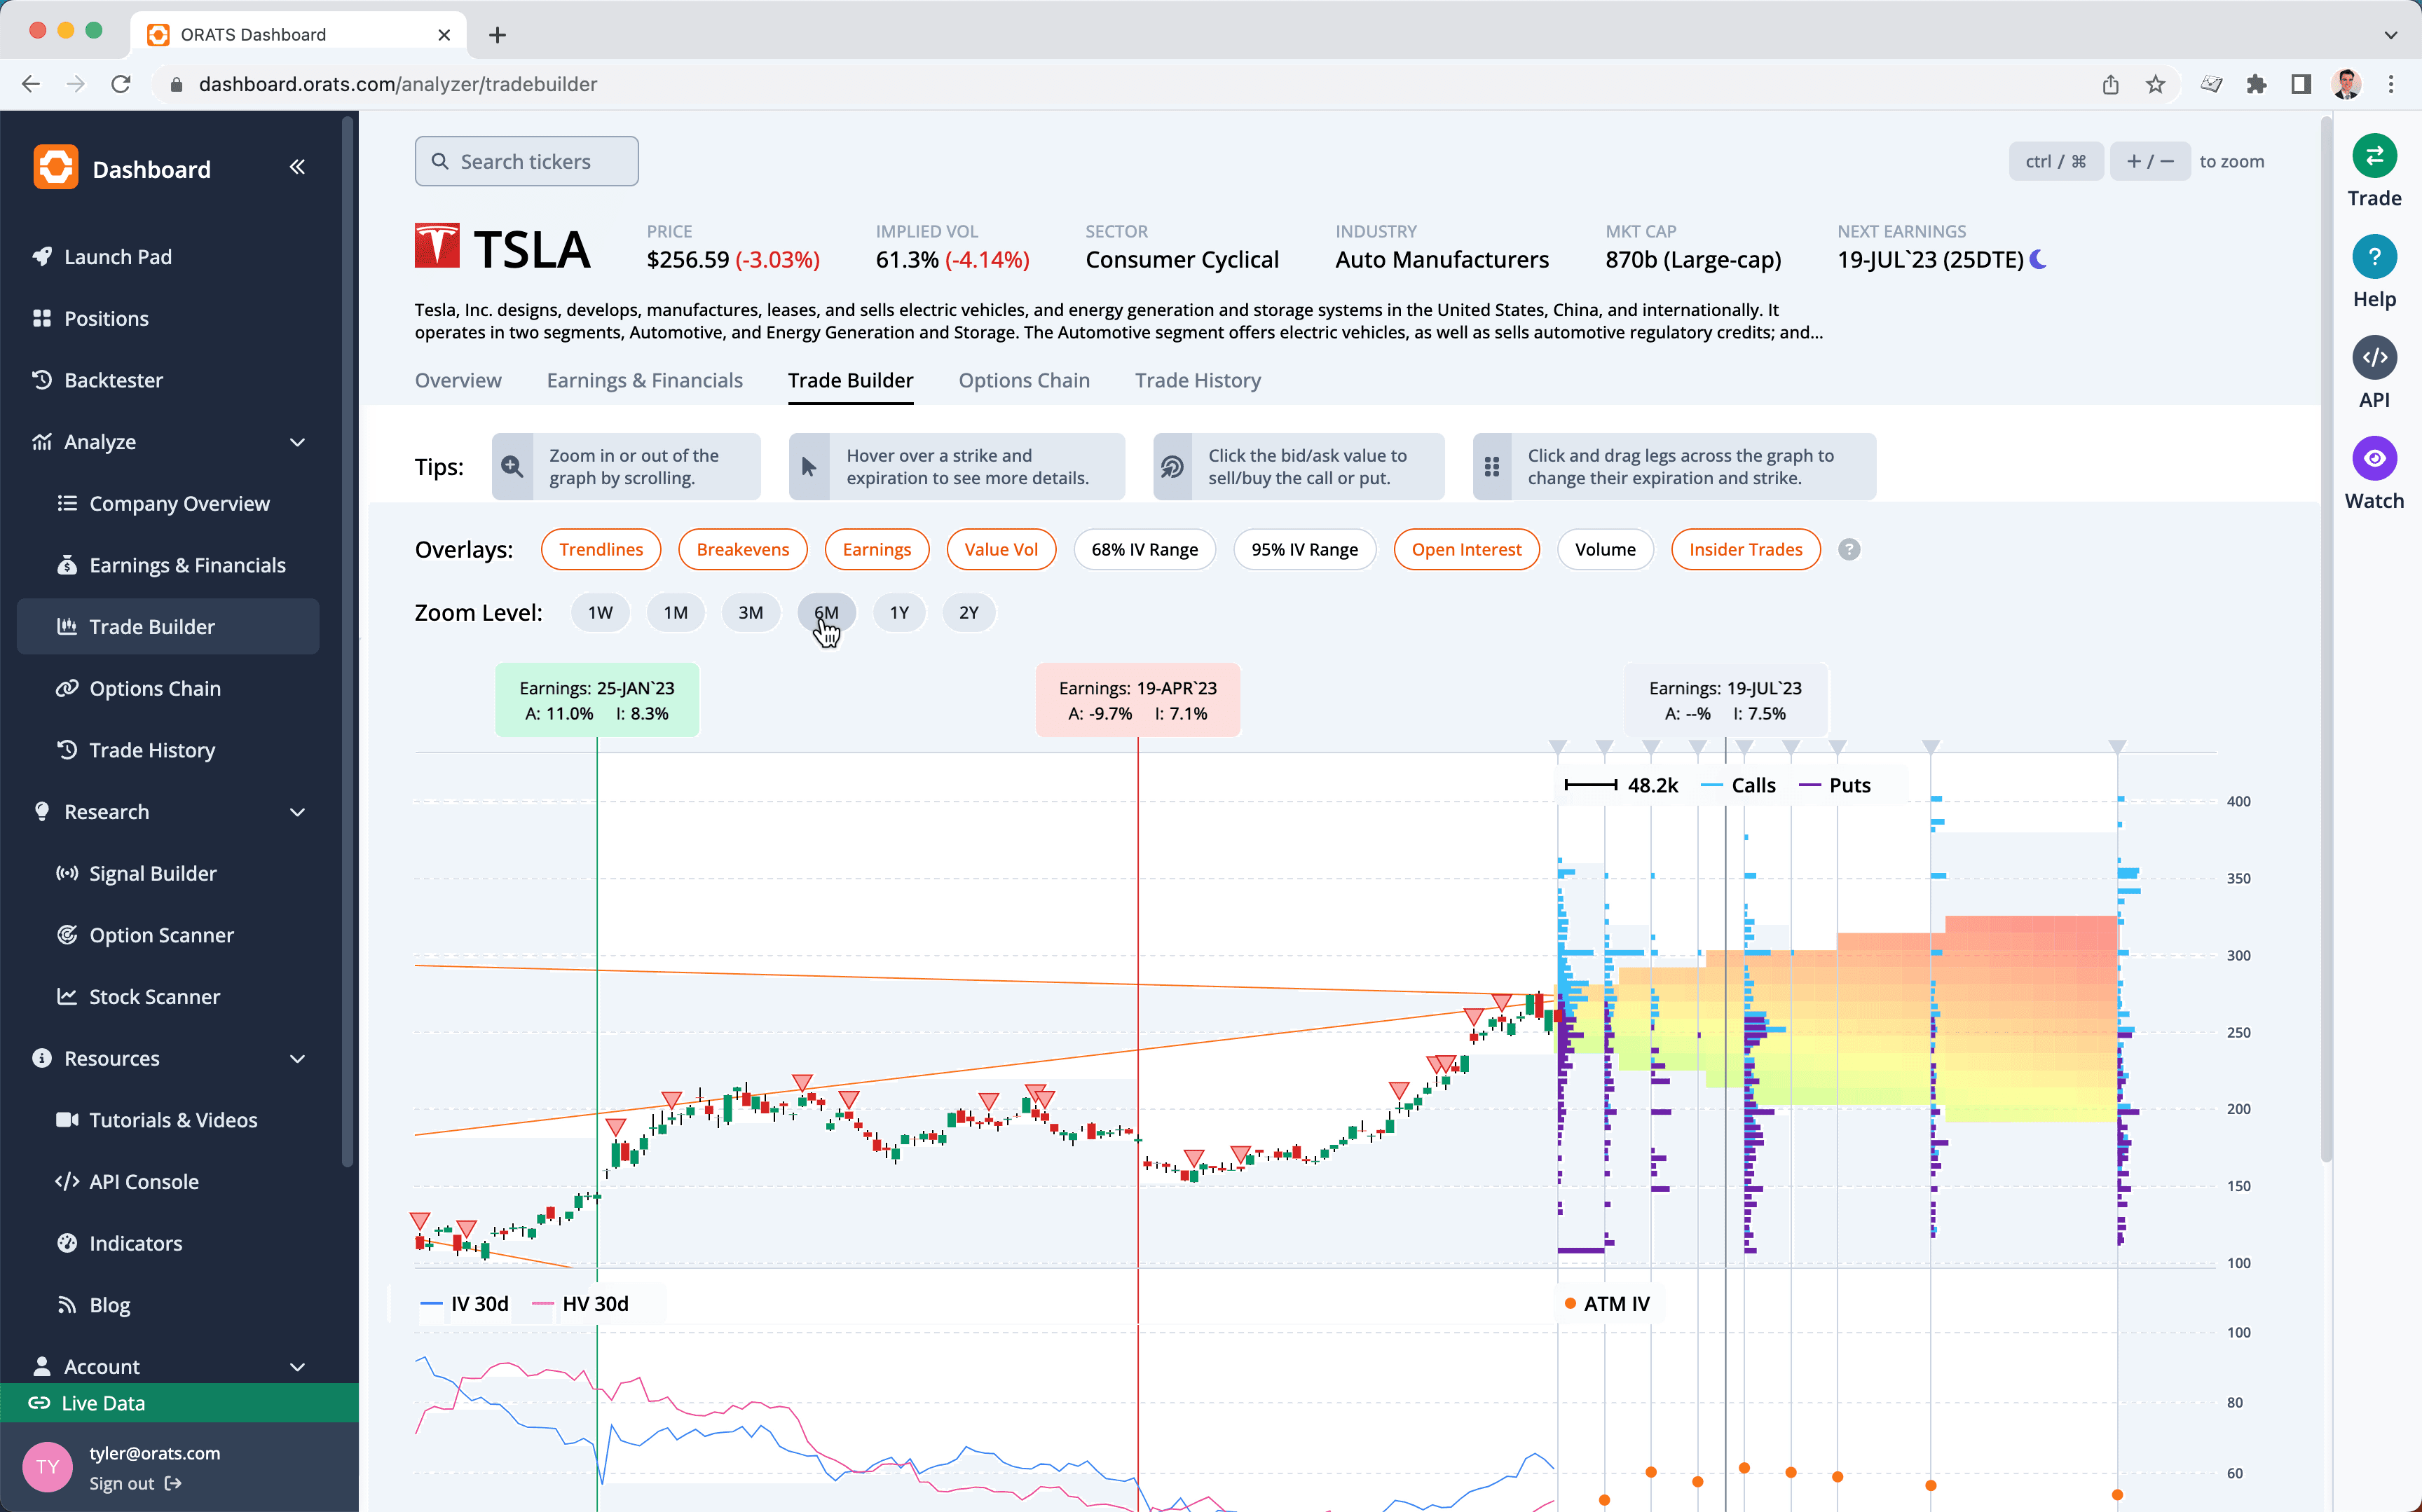Switch to the Options Chain tab
Image resolution: width=2422 pixels, height=1512 pixels.
pos(1023,380)
